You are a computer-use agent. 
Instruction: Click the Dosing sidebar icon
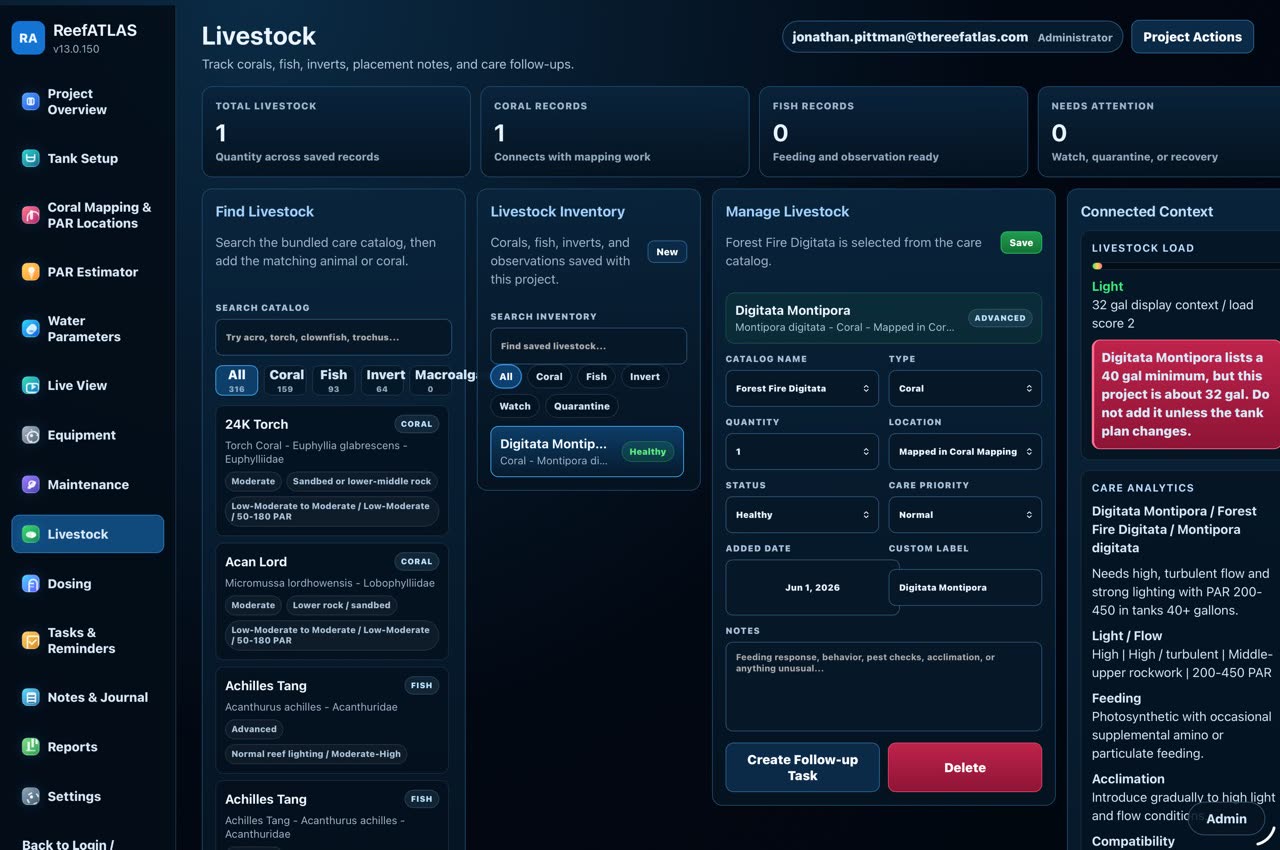tap(31, 583)
